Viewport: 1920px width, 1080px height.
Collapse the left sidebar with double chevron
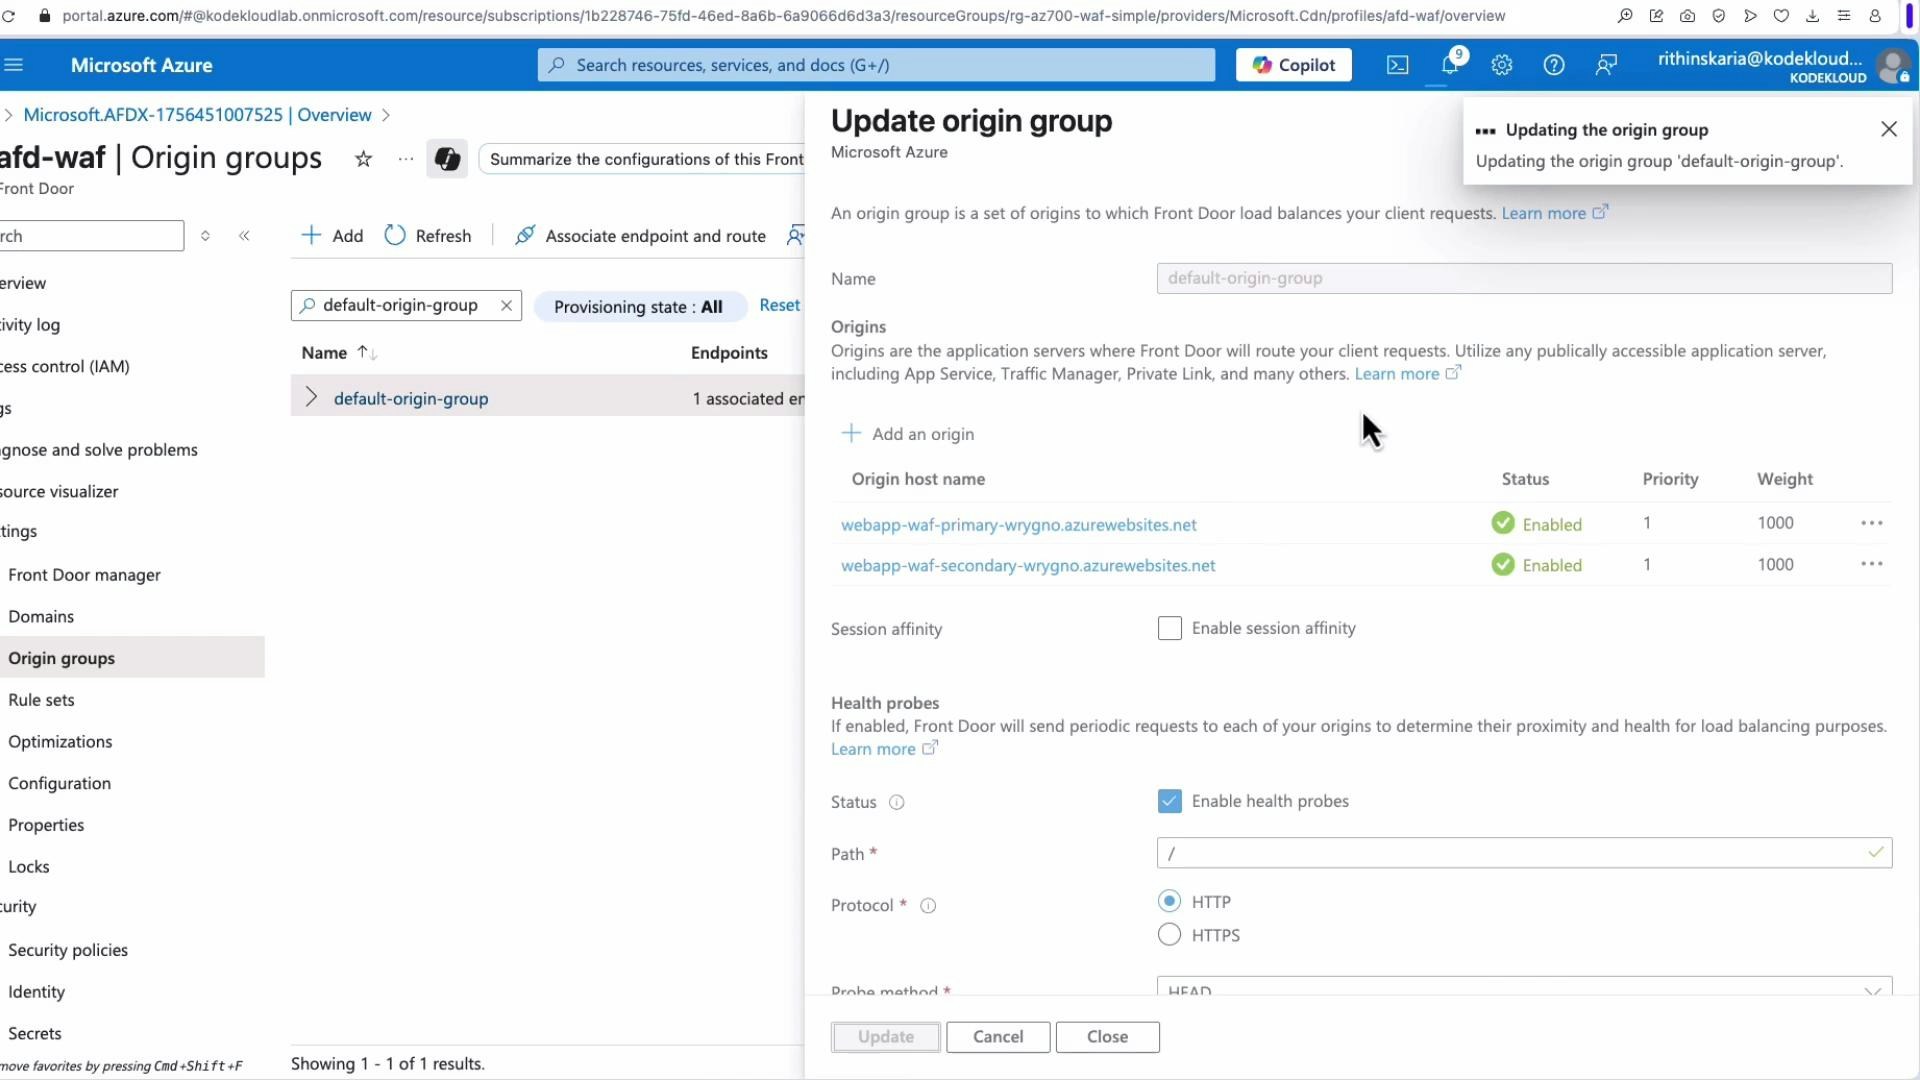click(245, 236)
